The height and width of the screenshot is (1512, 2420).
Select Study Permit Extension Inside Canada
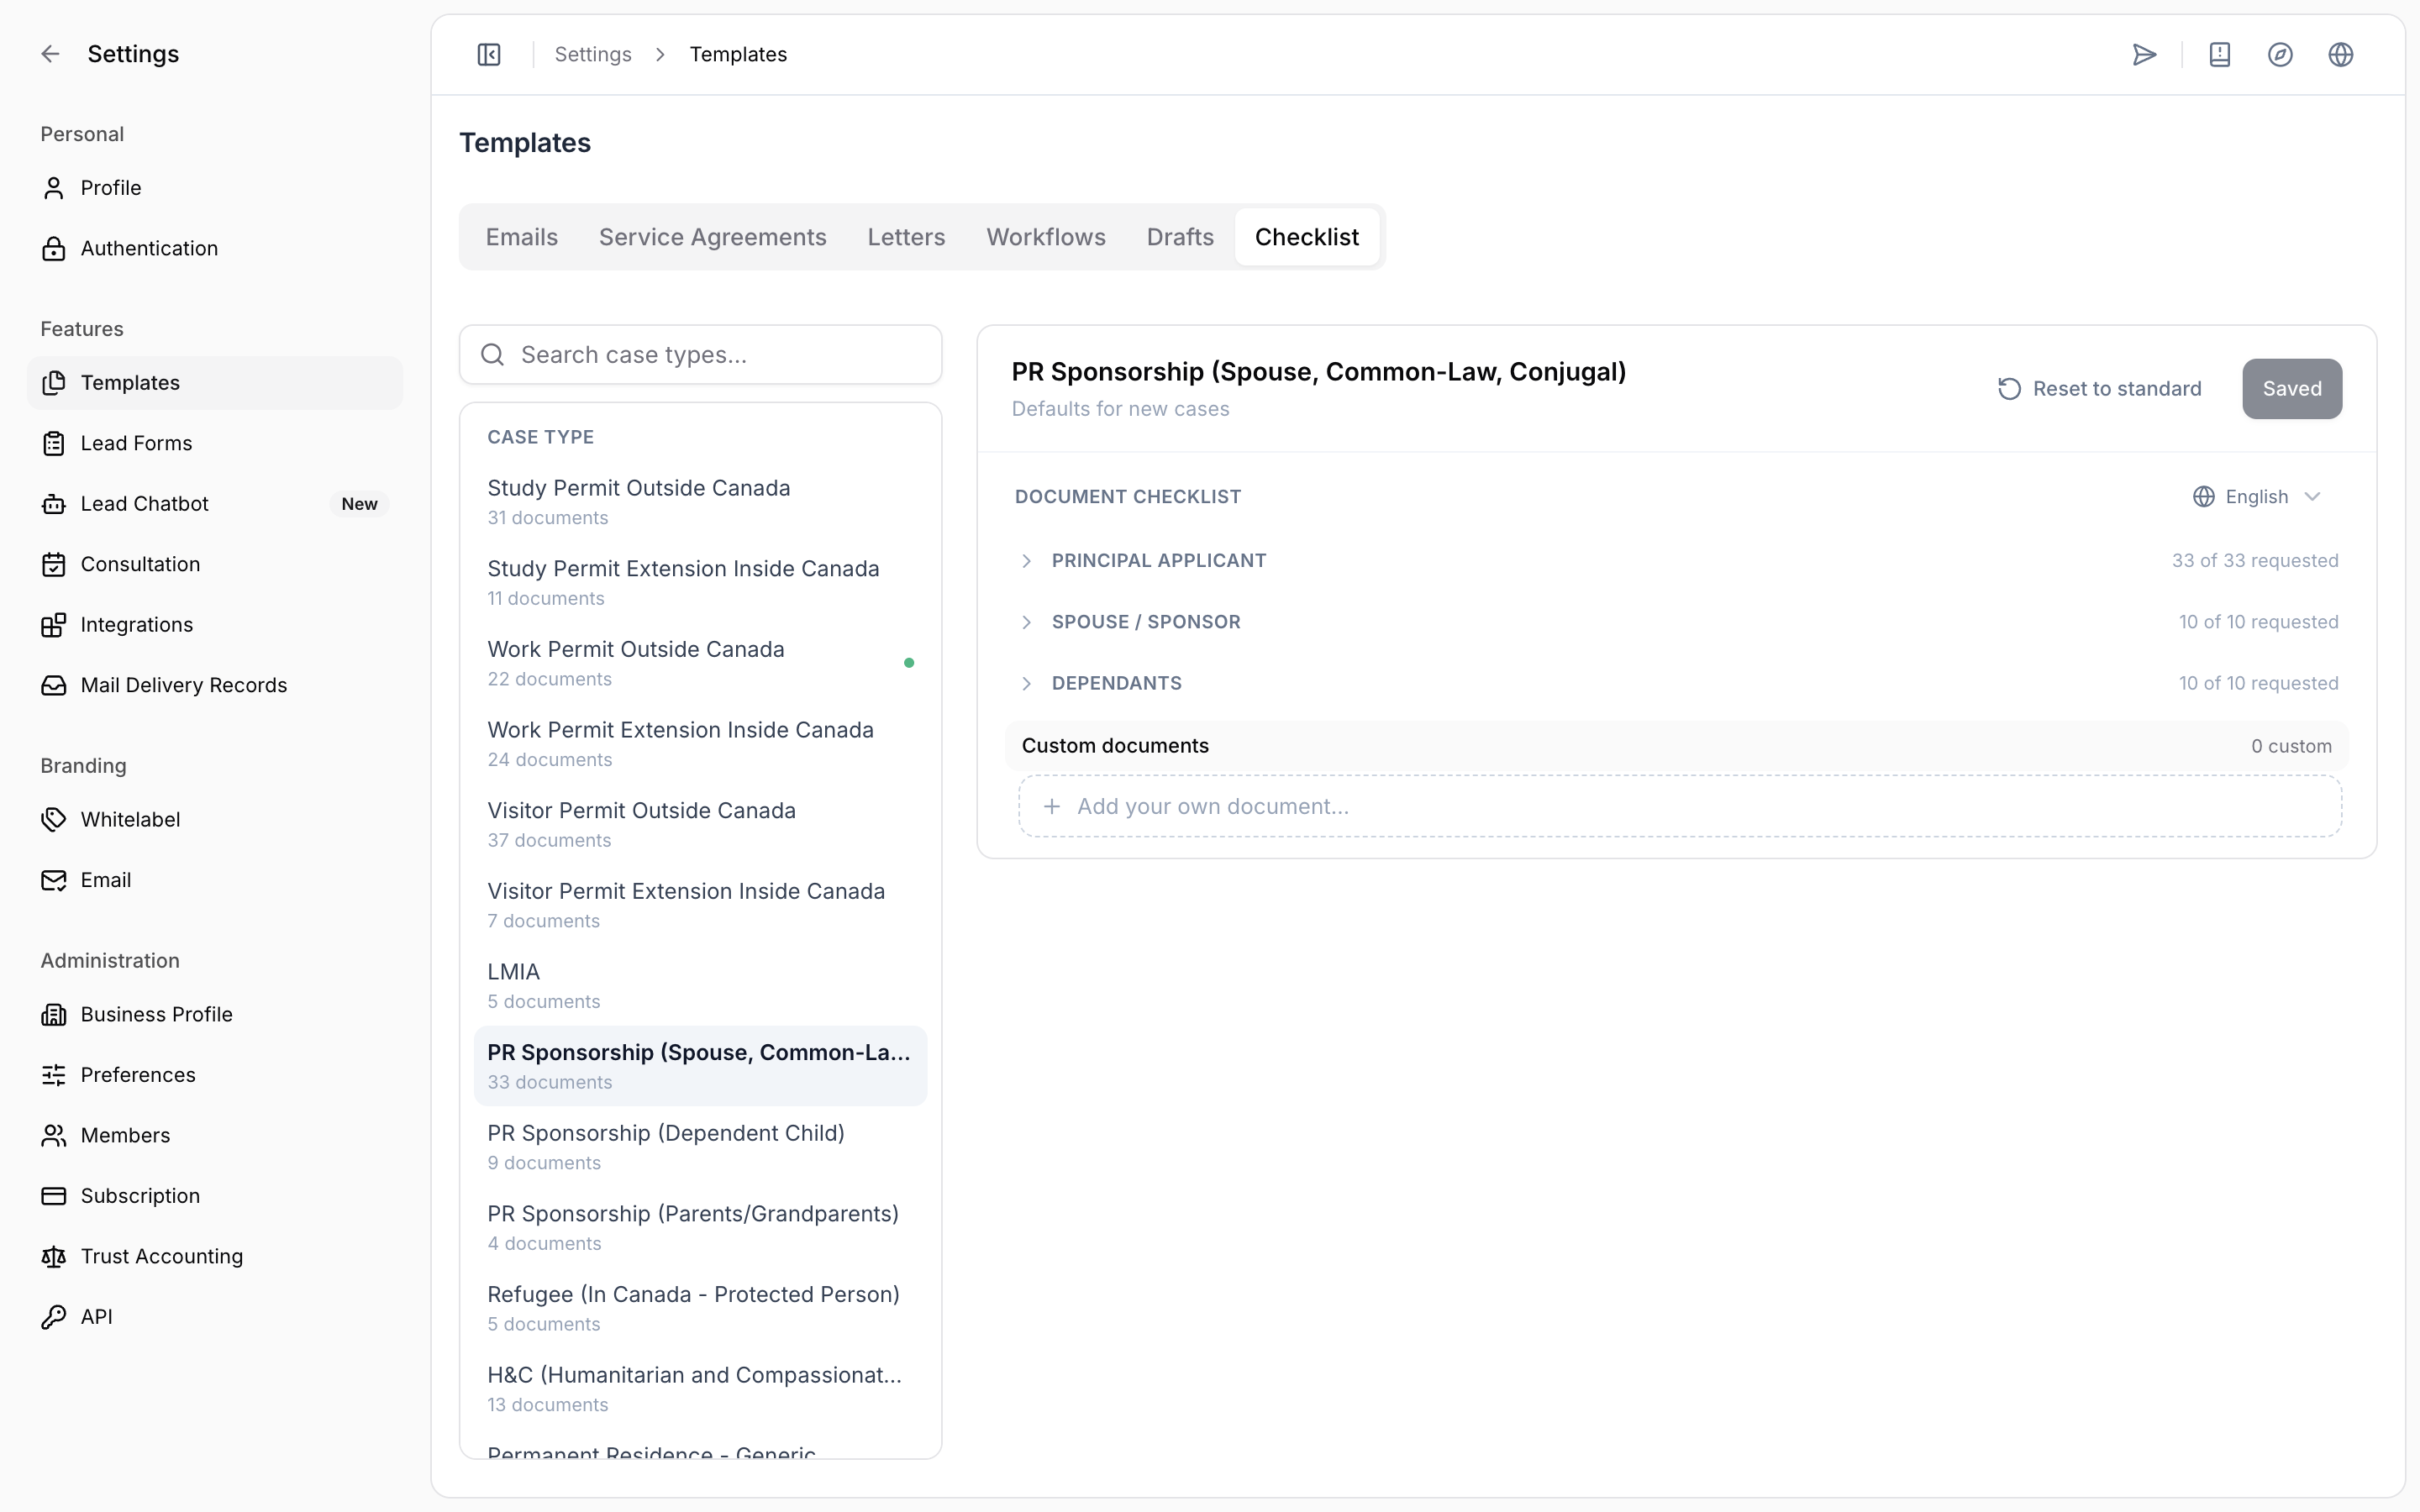click(700, 583)
